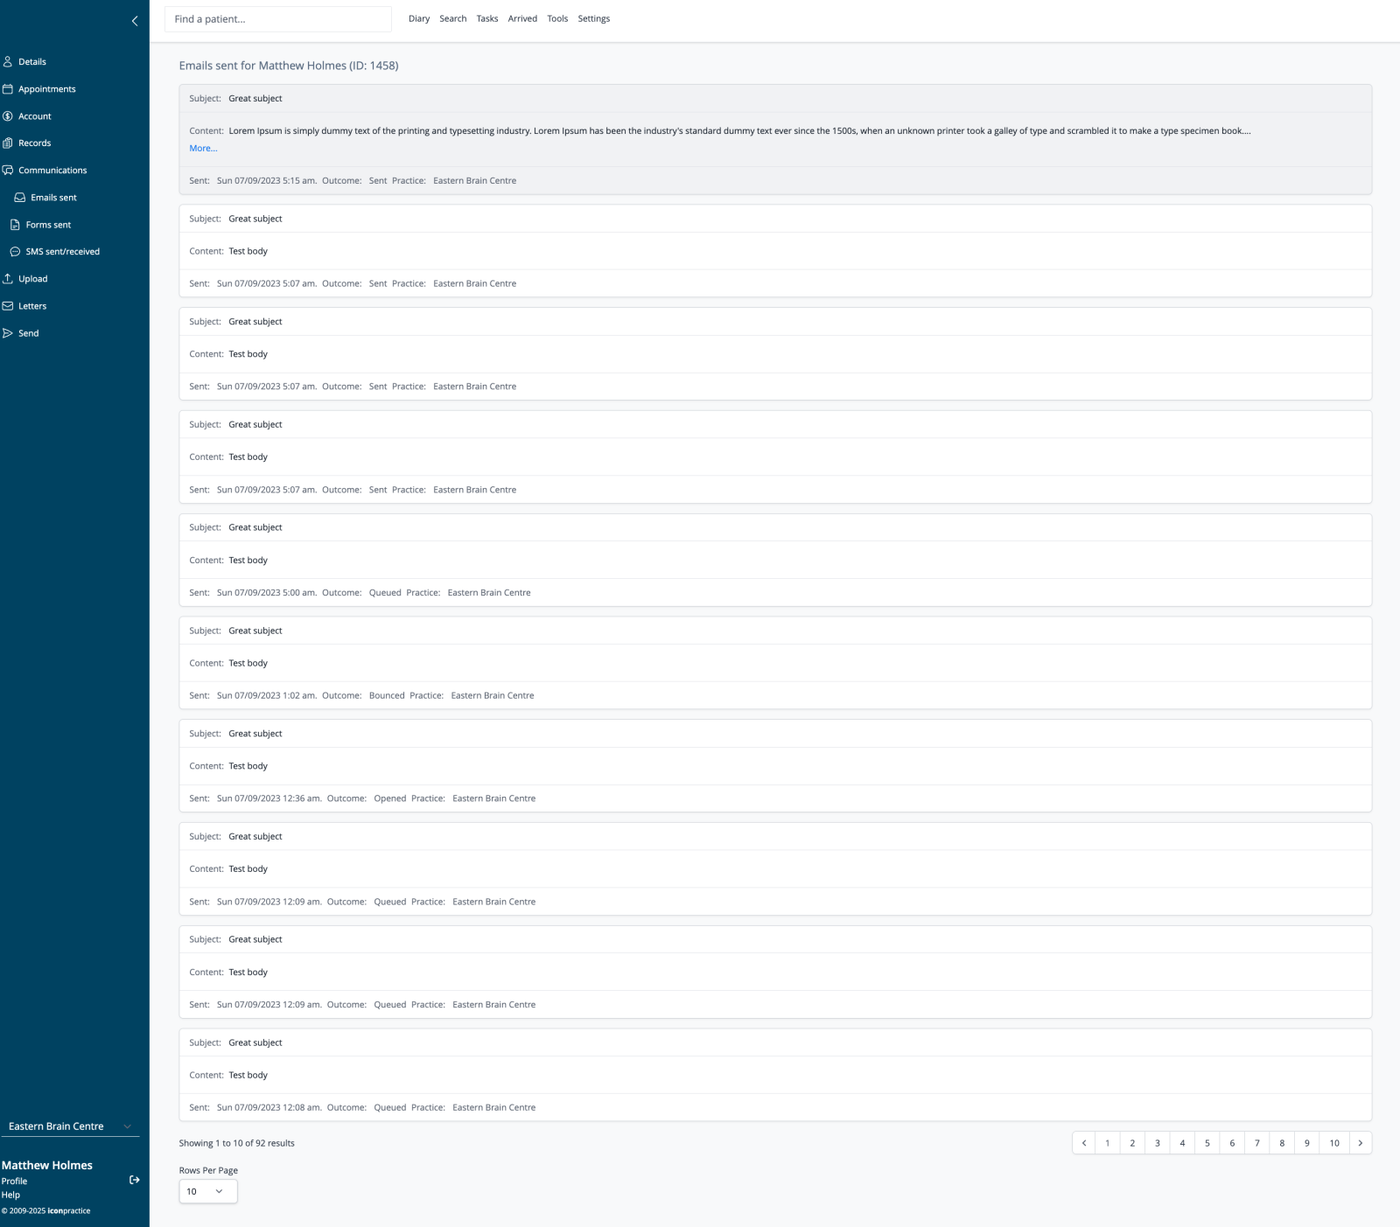Image resolution: width=1400 pixels, height=1227 pixels.
Task: Click the Forms sent file icon
Action: [x=15, y=225]
